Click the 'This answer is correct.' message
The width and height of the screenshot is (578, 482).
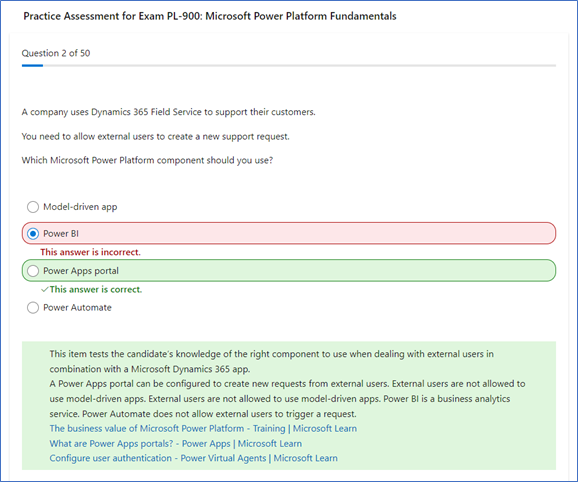tap(96, 289)
